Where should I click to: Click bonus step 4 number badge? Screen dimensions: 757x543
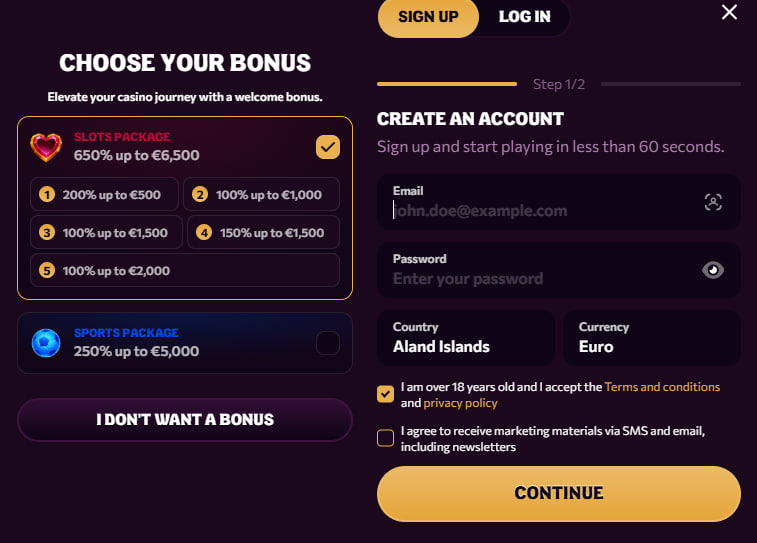204,233
